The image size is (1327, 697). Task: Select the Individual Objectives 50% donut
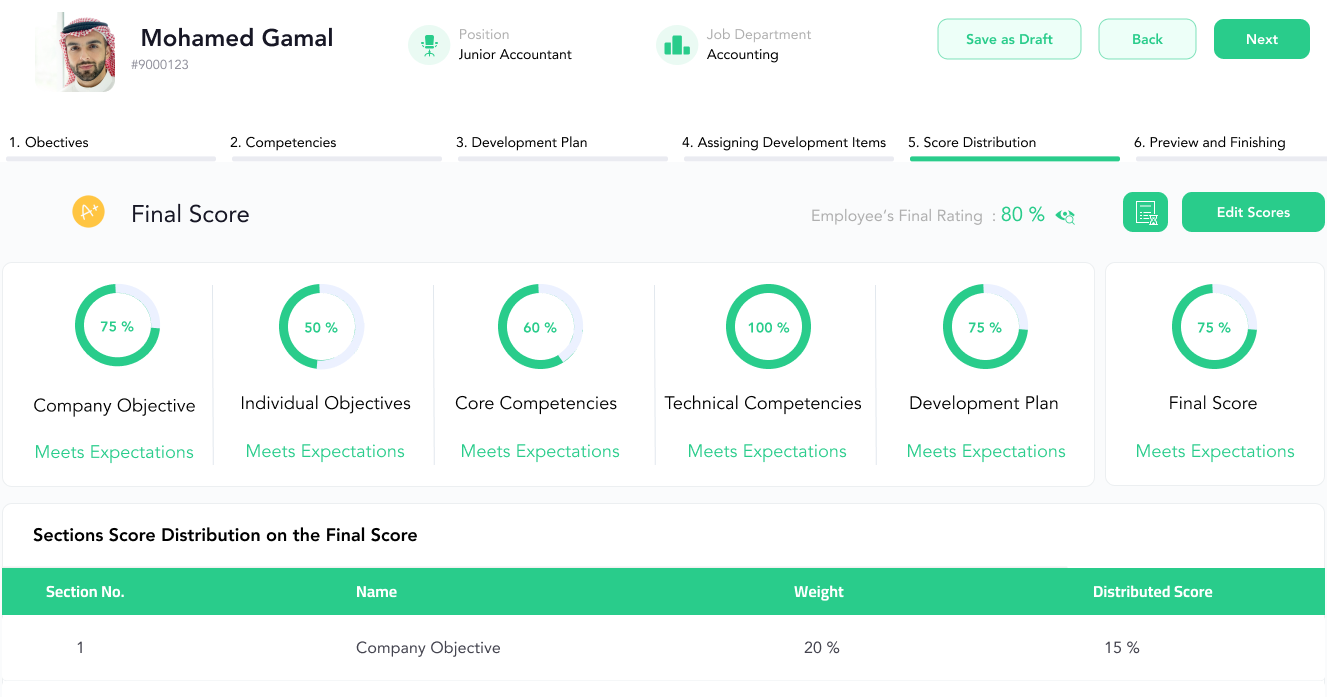pyautogui.click(x=321, y=327)
